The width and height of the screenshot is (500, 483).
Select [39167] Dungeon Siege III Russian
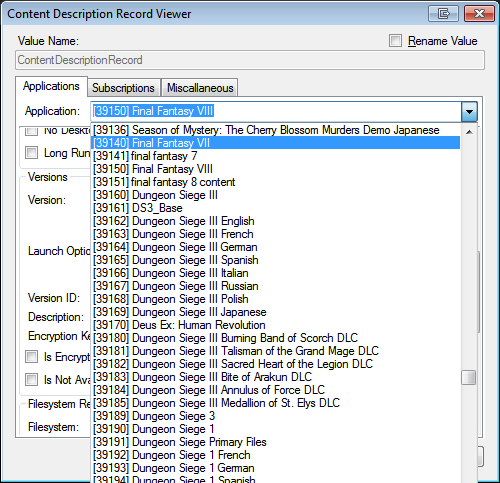(276, 286)
